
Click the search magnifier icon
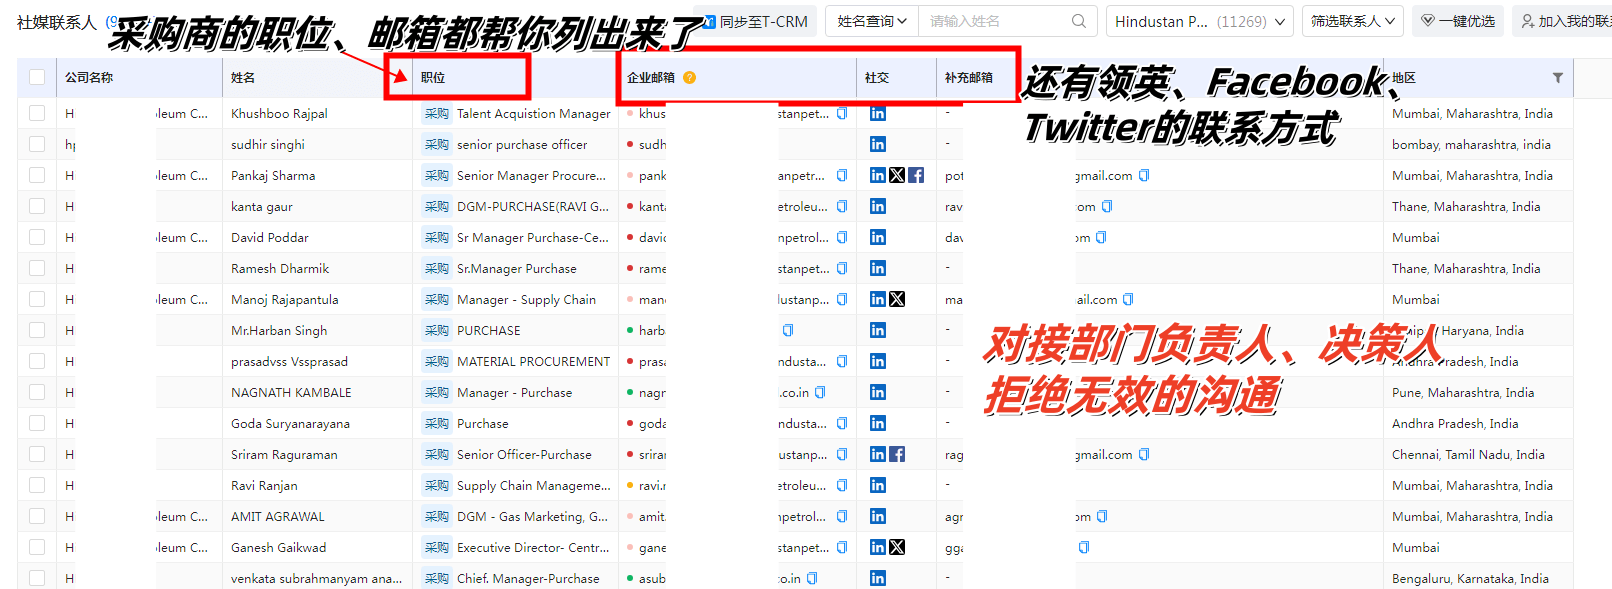tap(1078, 21)
